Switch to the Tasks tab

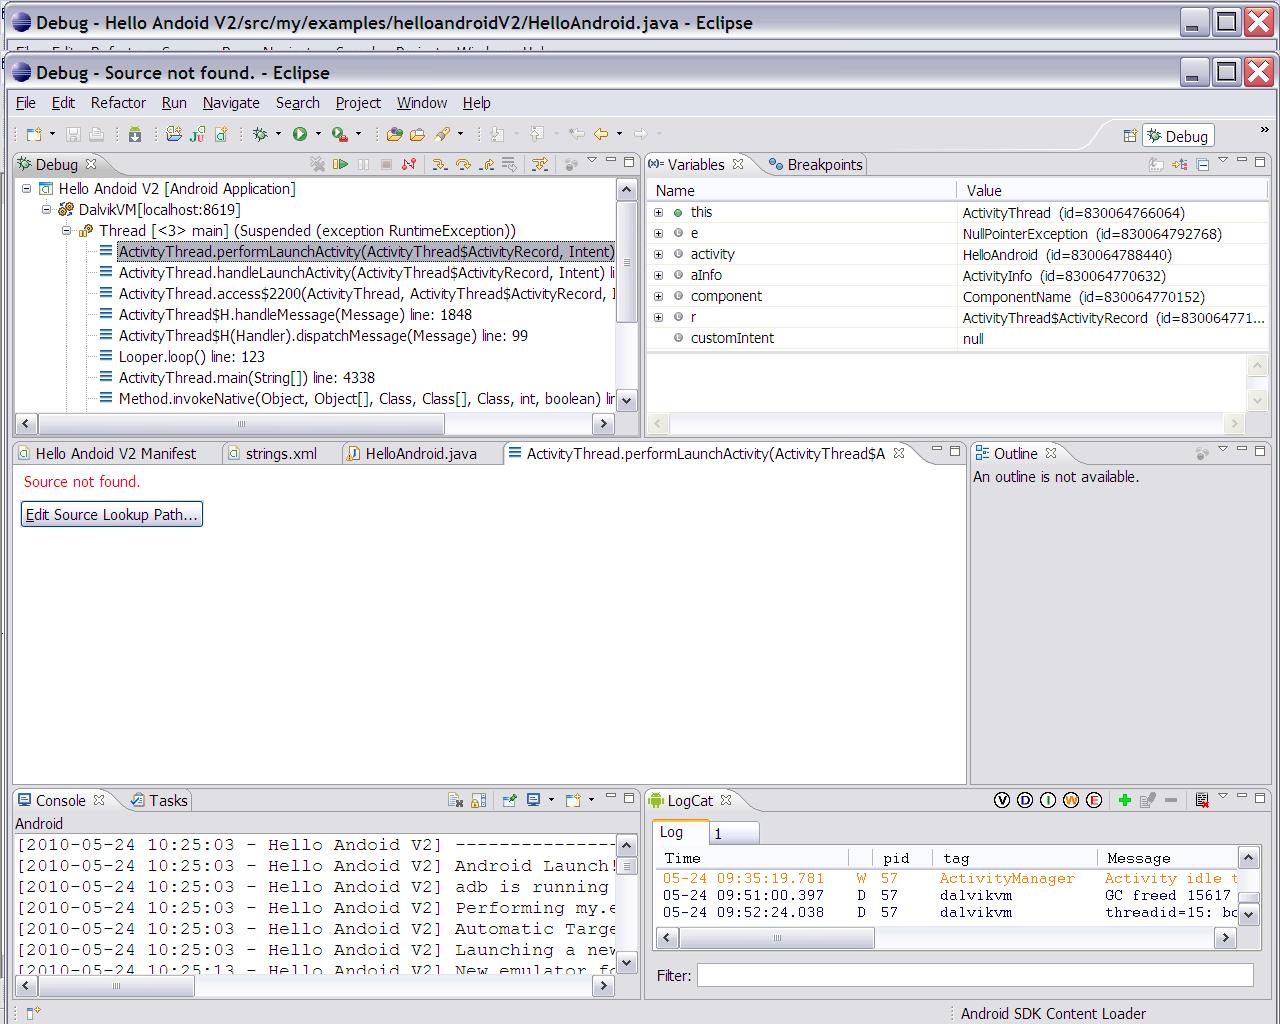159,800
